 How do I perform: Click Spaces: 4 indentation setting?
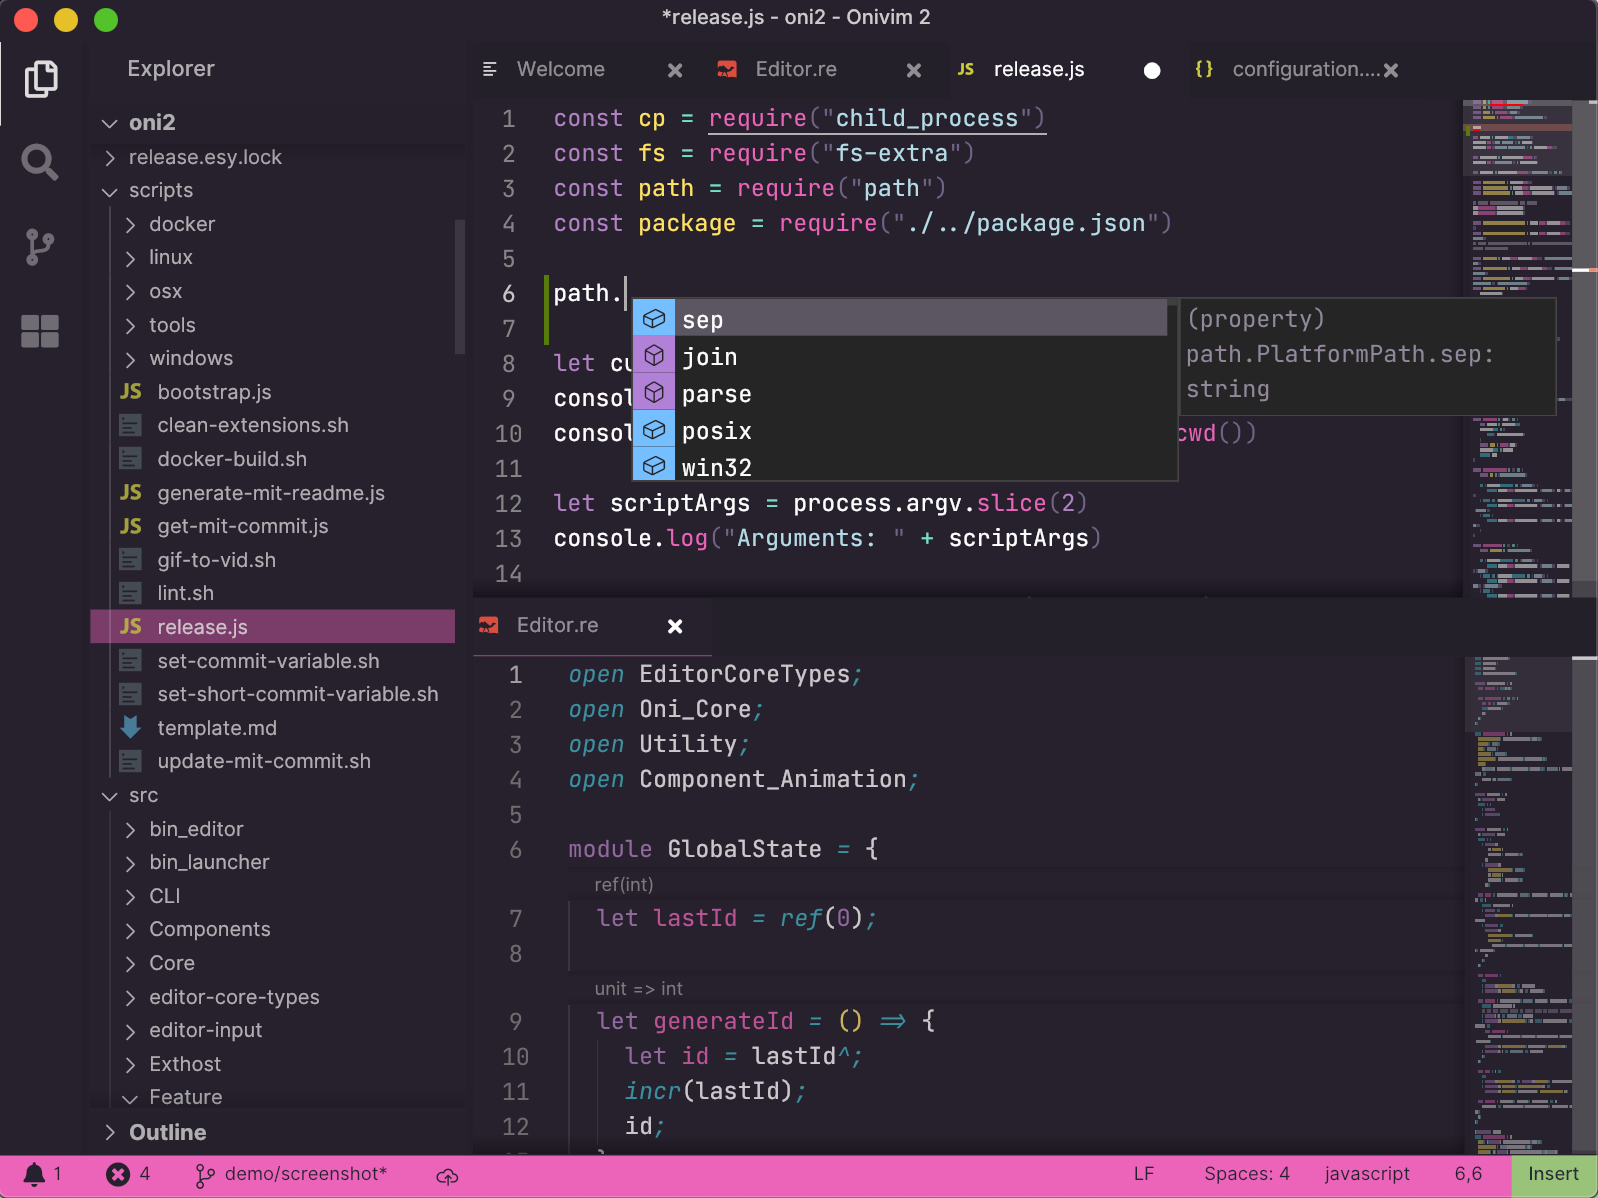[x=1246, y=1174]
